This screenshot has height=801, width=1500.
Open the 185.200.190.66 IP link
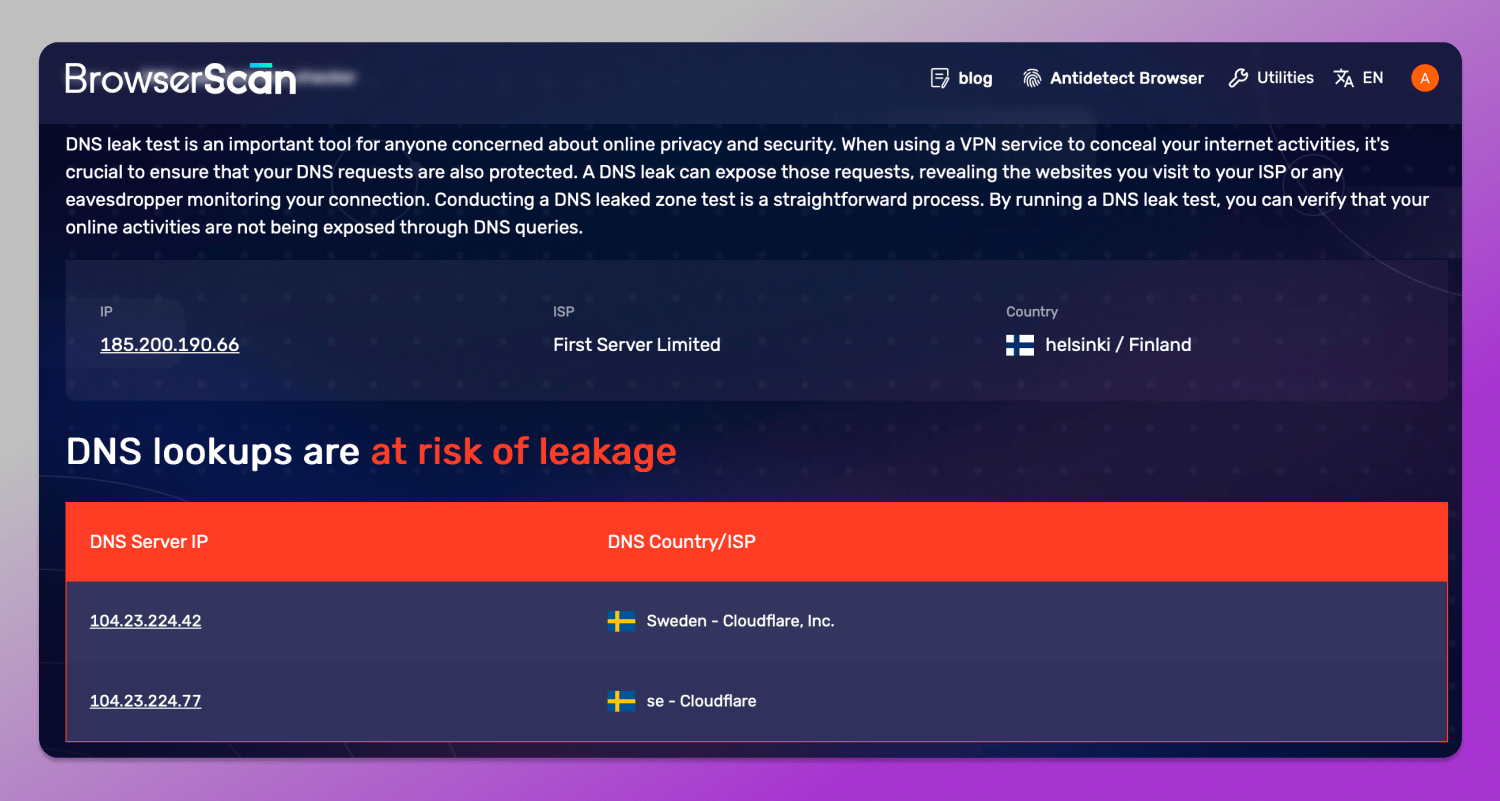pos(169,345)
